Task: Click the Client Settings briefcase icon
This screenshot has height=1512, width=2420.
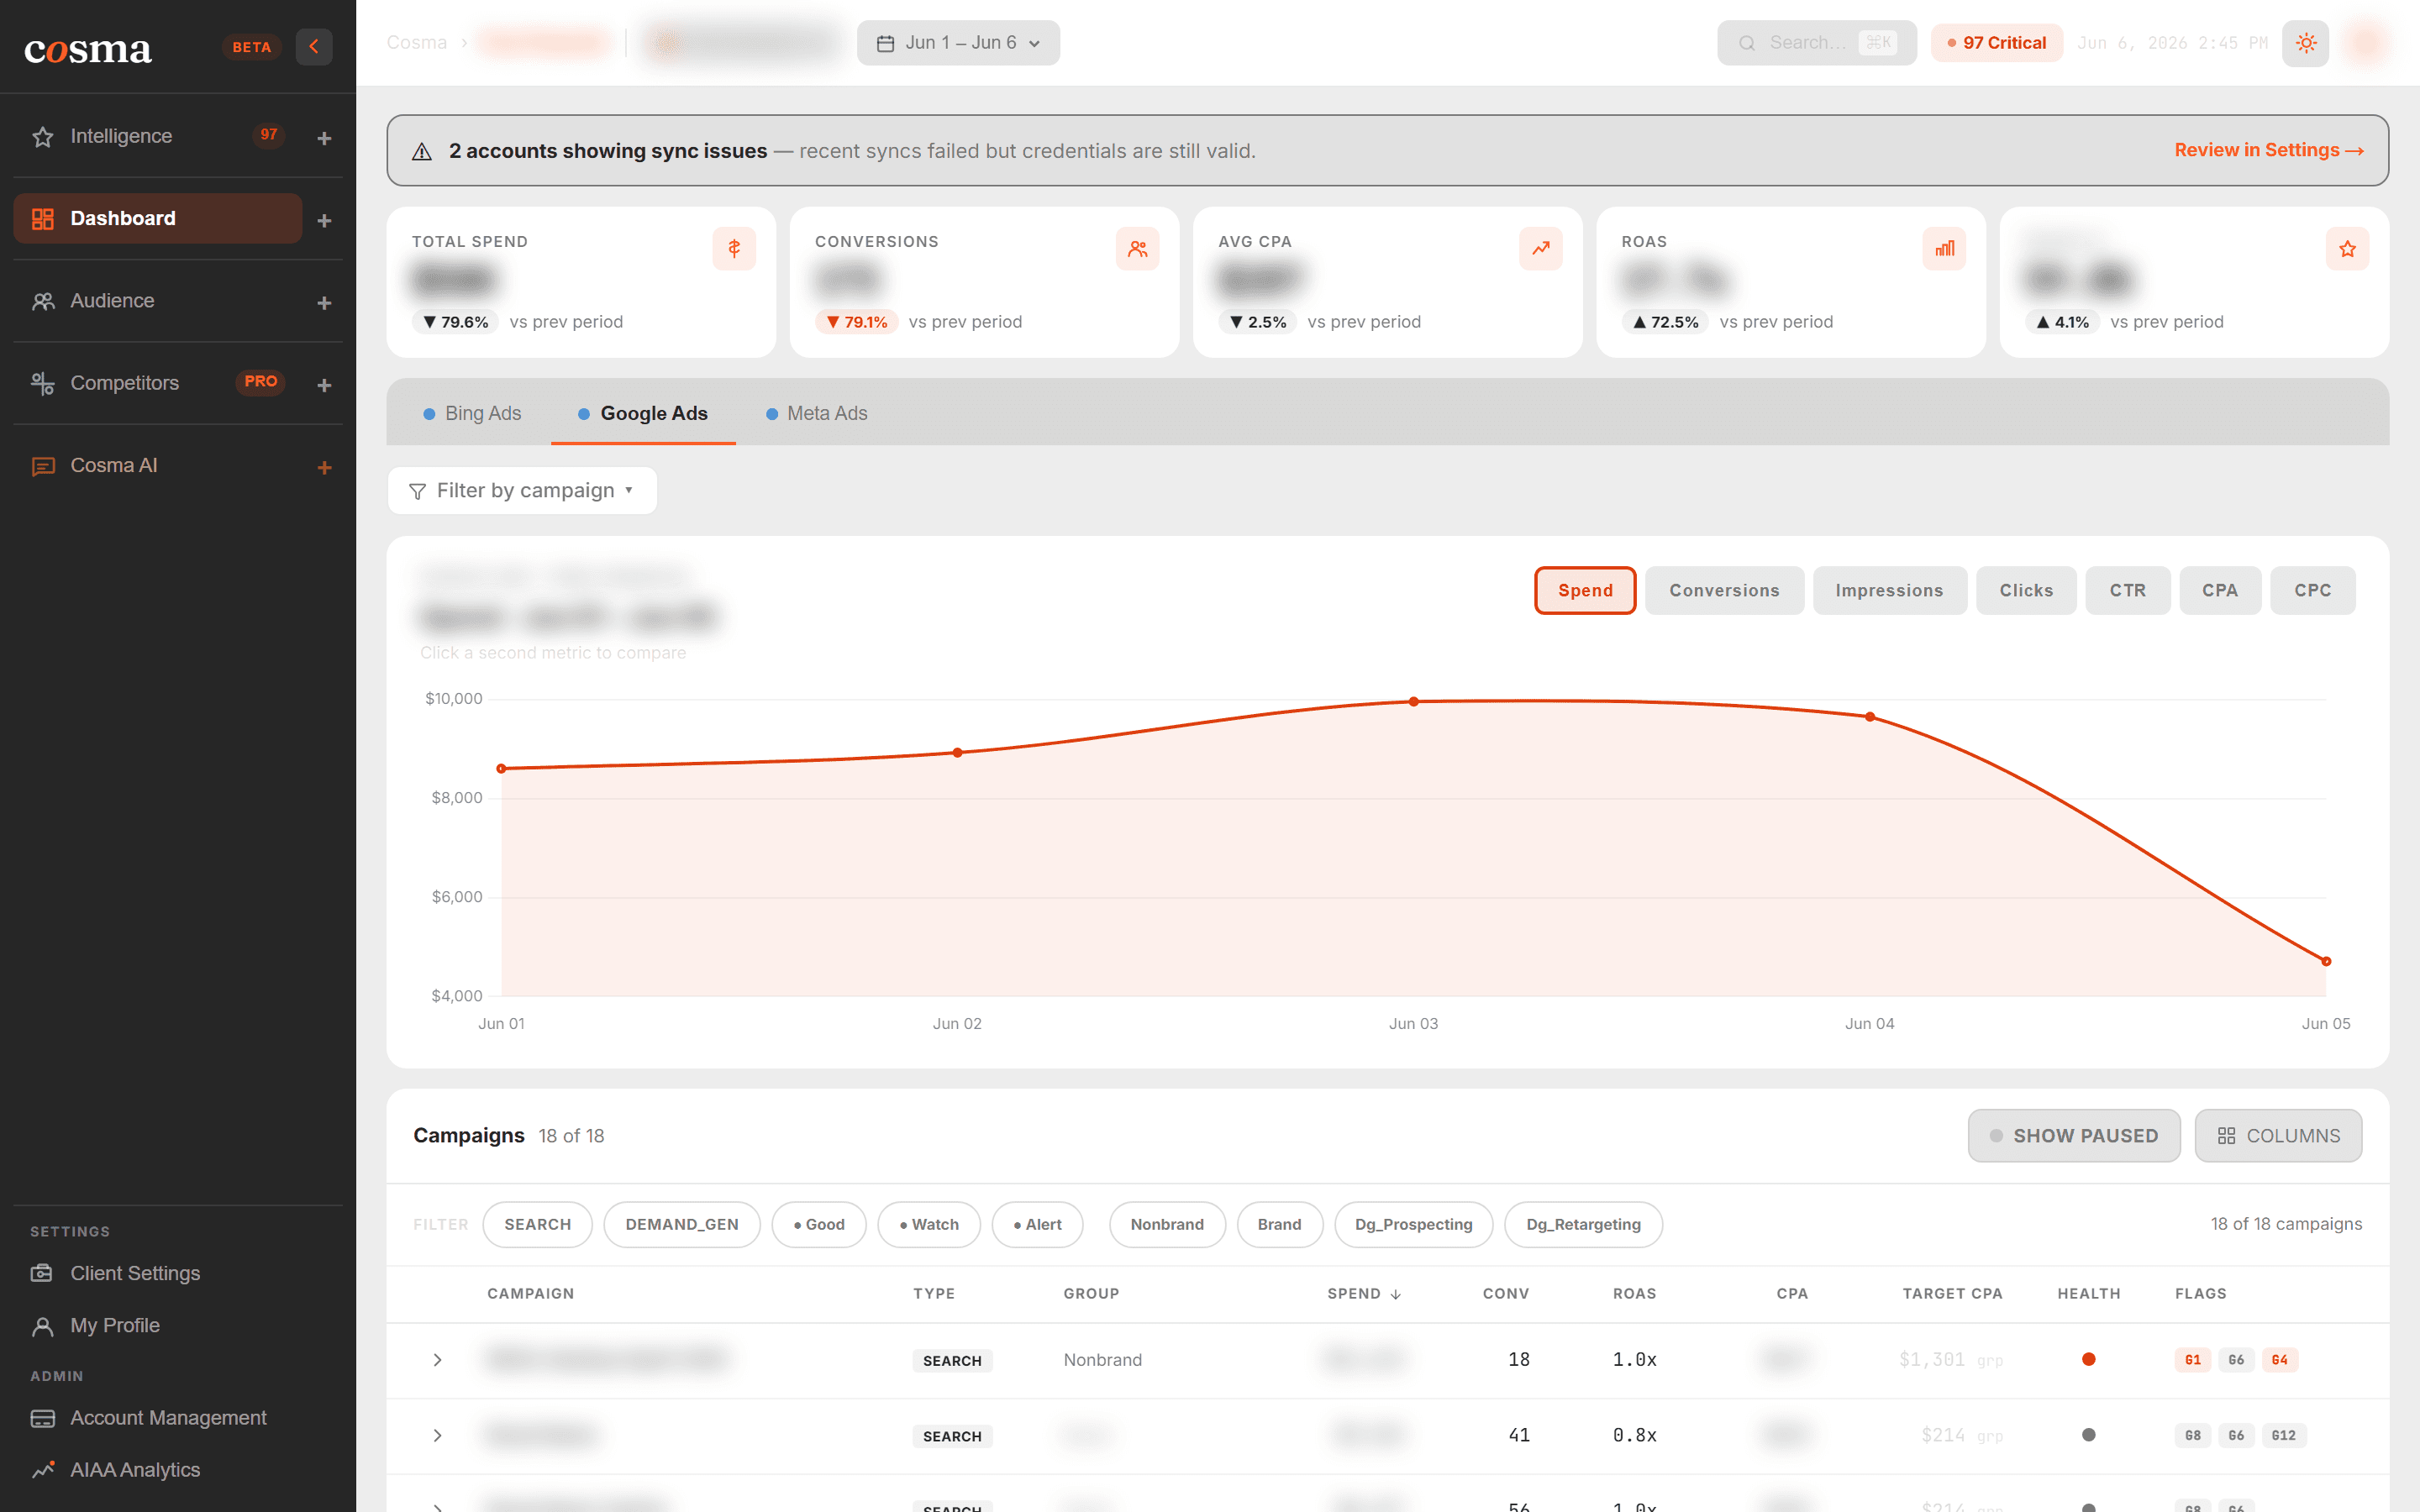Action: pos(42,1274)
